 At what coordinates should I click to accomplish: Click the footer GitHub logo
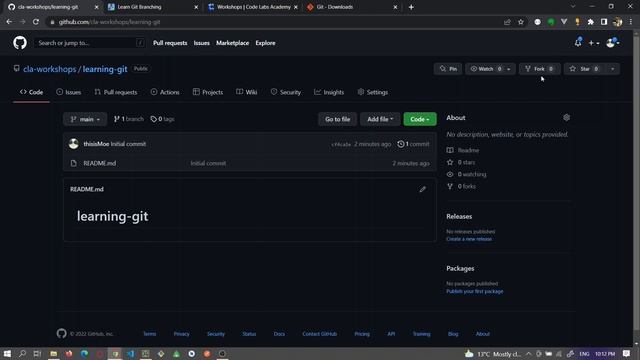[62, 333]
